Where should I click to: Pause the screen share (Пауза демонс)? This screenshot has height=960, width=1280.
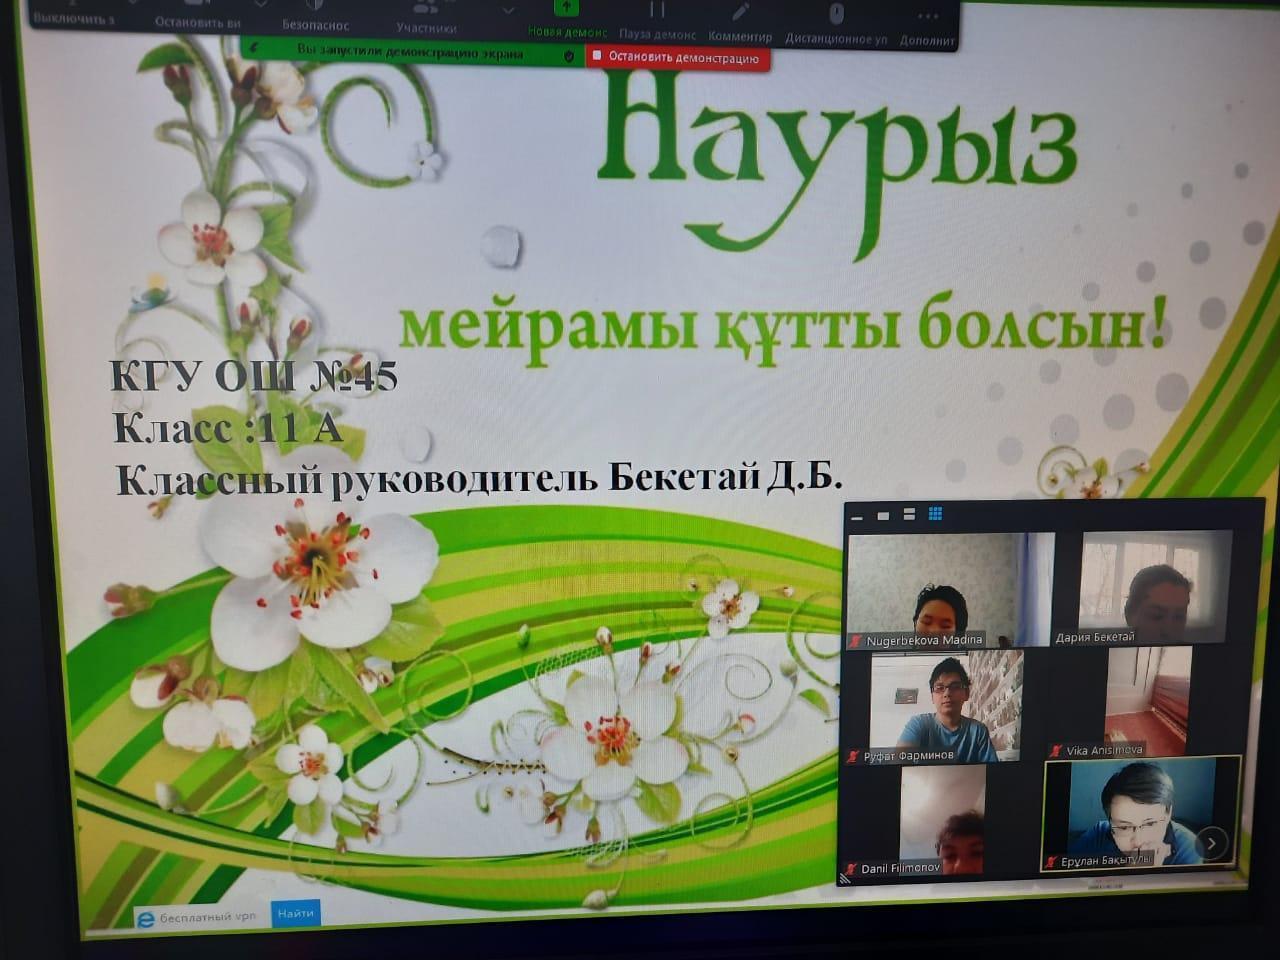(x=657, y=12)
